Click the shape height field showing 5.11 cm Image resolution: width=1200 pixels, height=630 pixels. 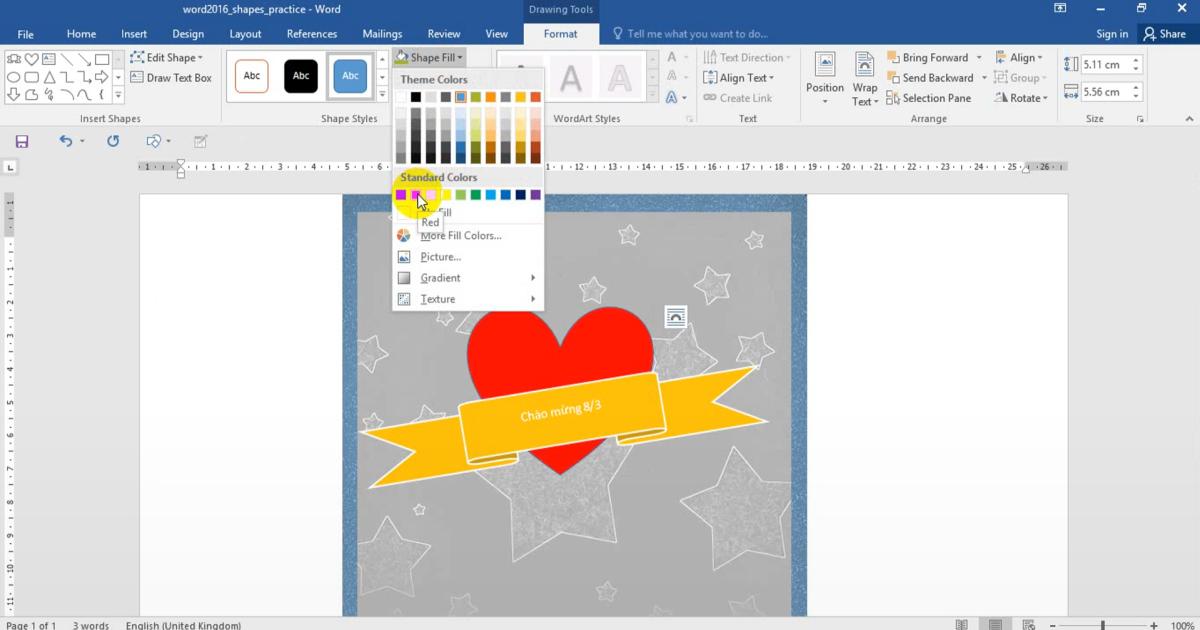(x=1104, y=65)
